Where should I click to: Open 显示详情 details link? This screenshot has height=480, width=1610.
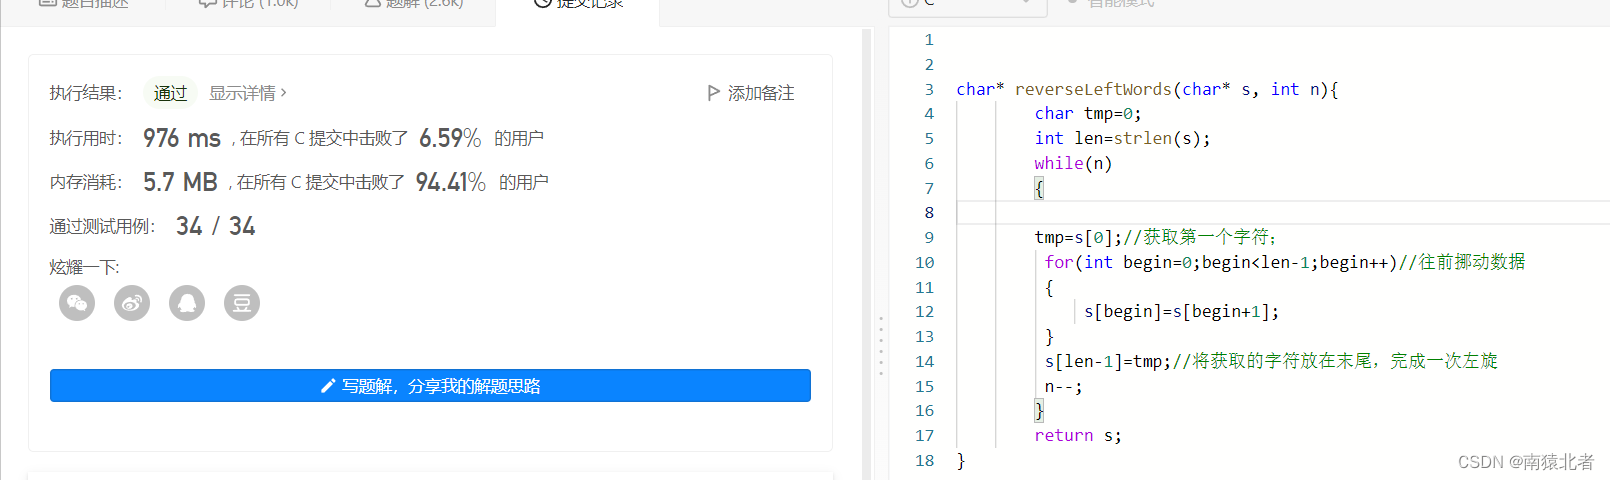point(248,93)
